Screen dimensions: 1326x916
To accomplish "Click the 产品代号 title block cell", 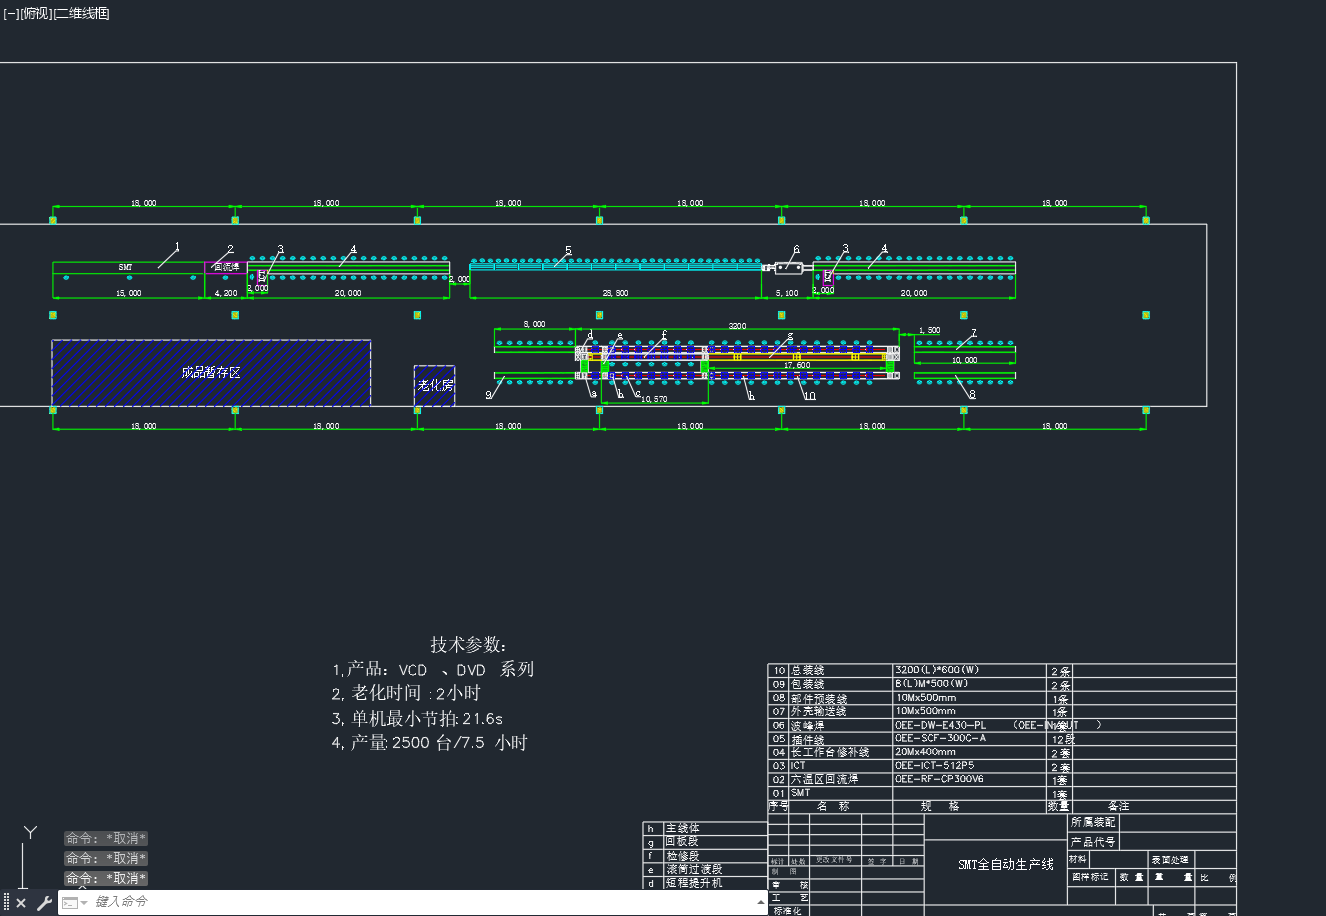I will (x=1093, y=842).
